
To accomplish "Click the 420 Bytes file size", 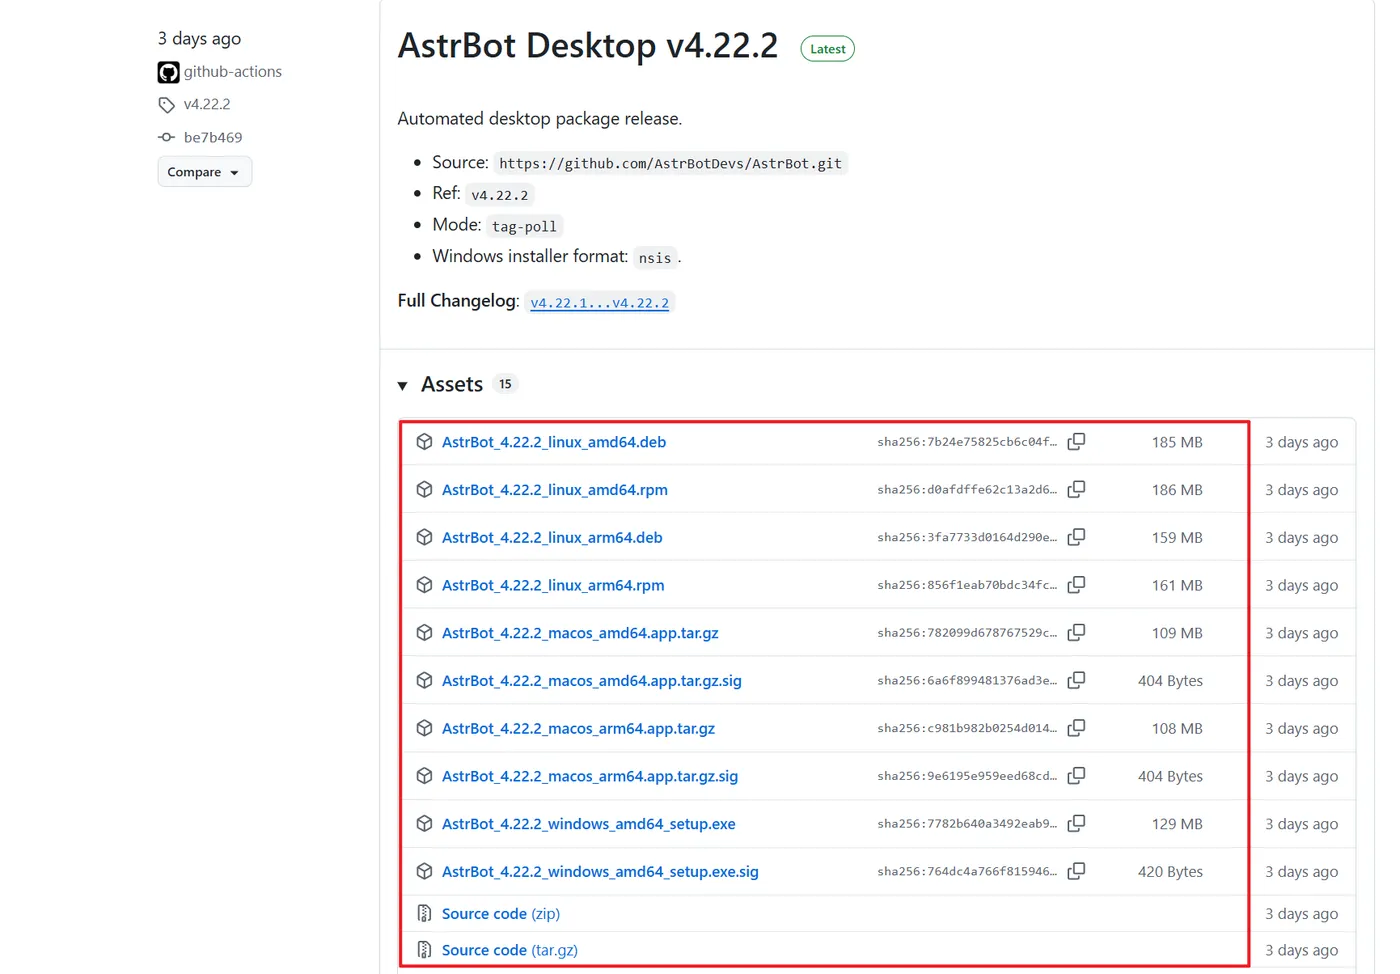I will (x=1170, y=872).
